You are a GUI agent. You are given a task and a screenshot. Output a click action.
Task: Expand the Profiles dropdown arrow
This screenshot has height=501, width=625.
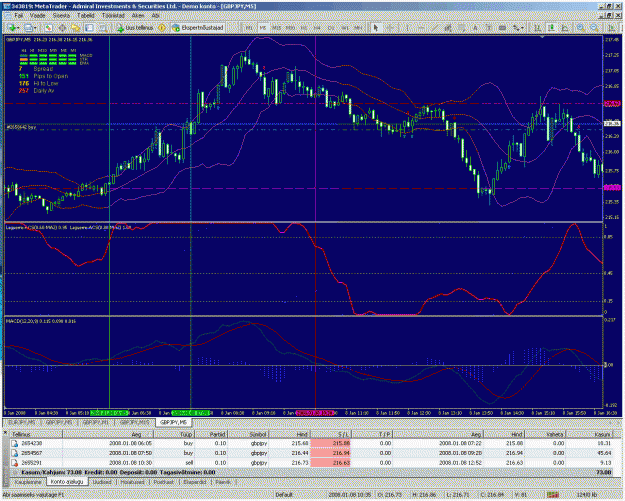tap(35, 28)
